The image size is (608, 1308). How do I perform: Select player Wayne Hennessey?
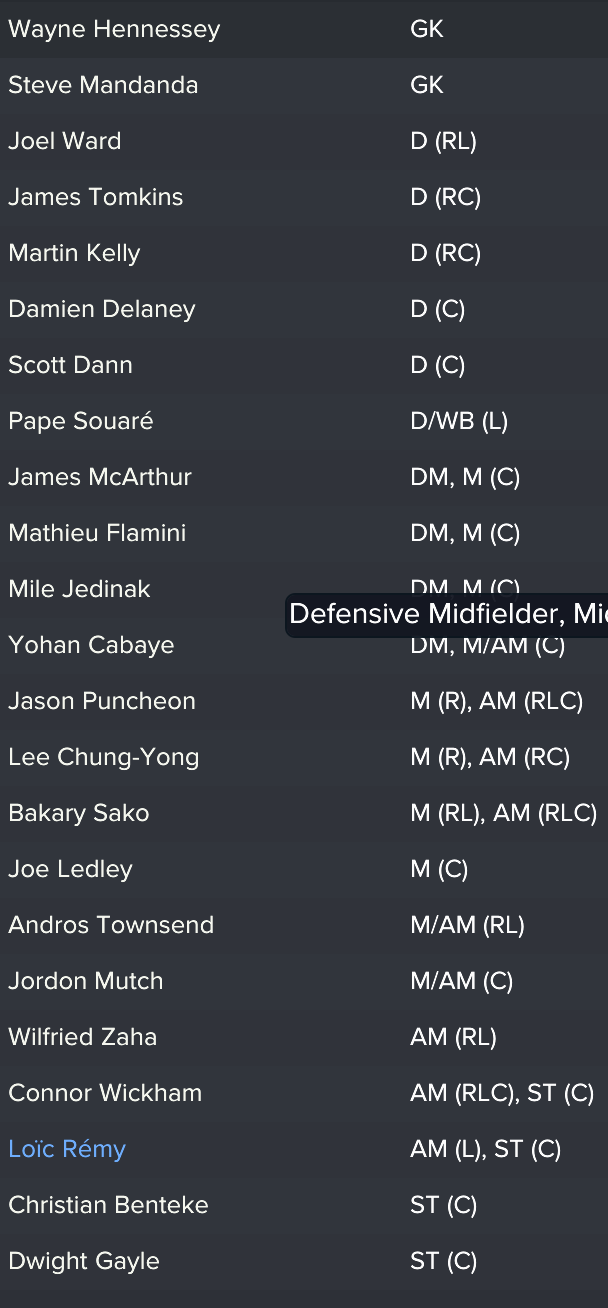(x=114, y=29)
